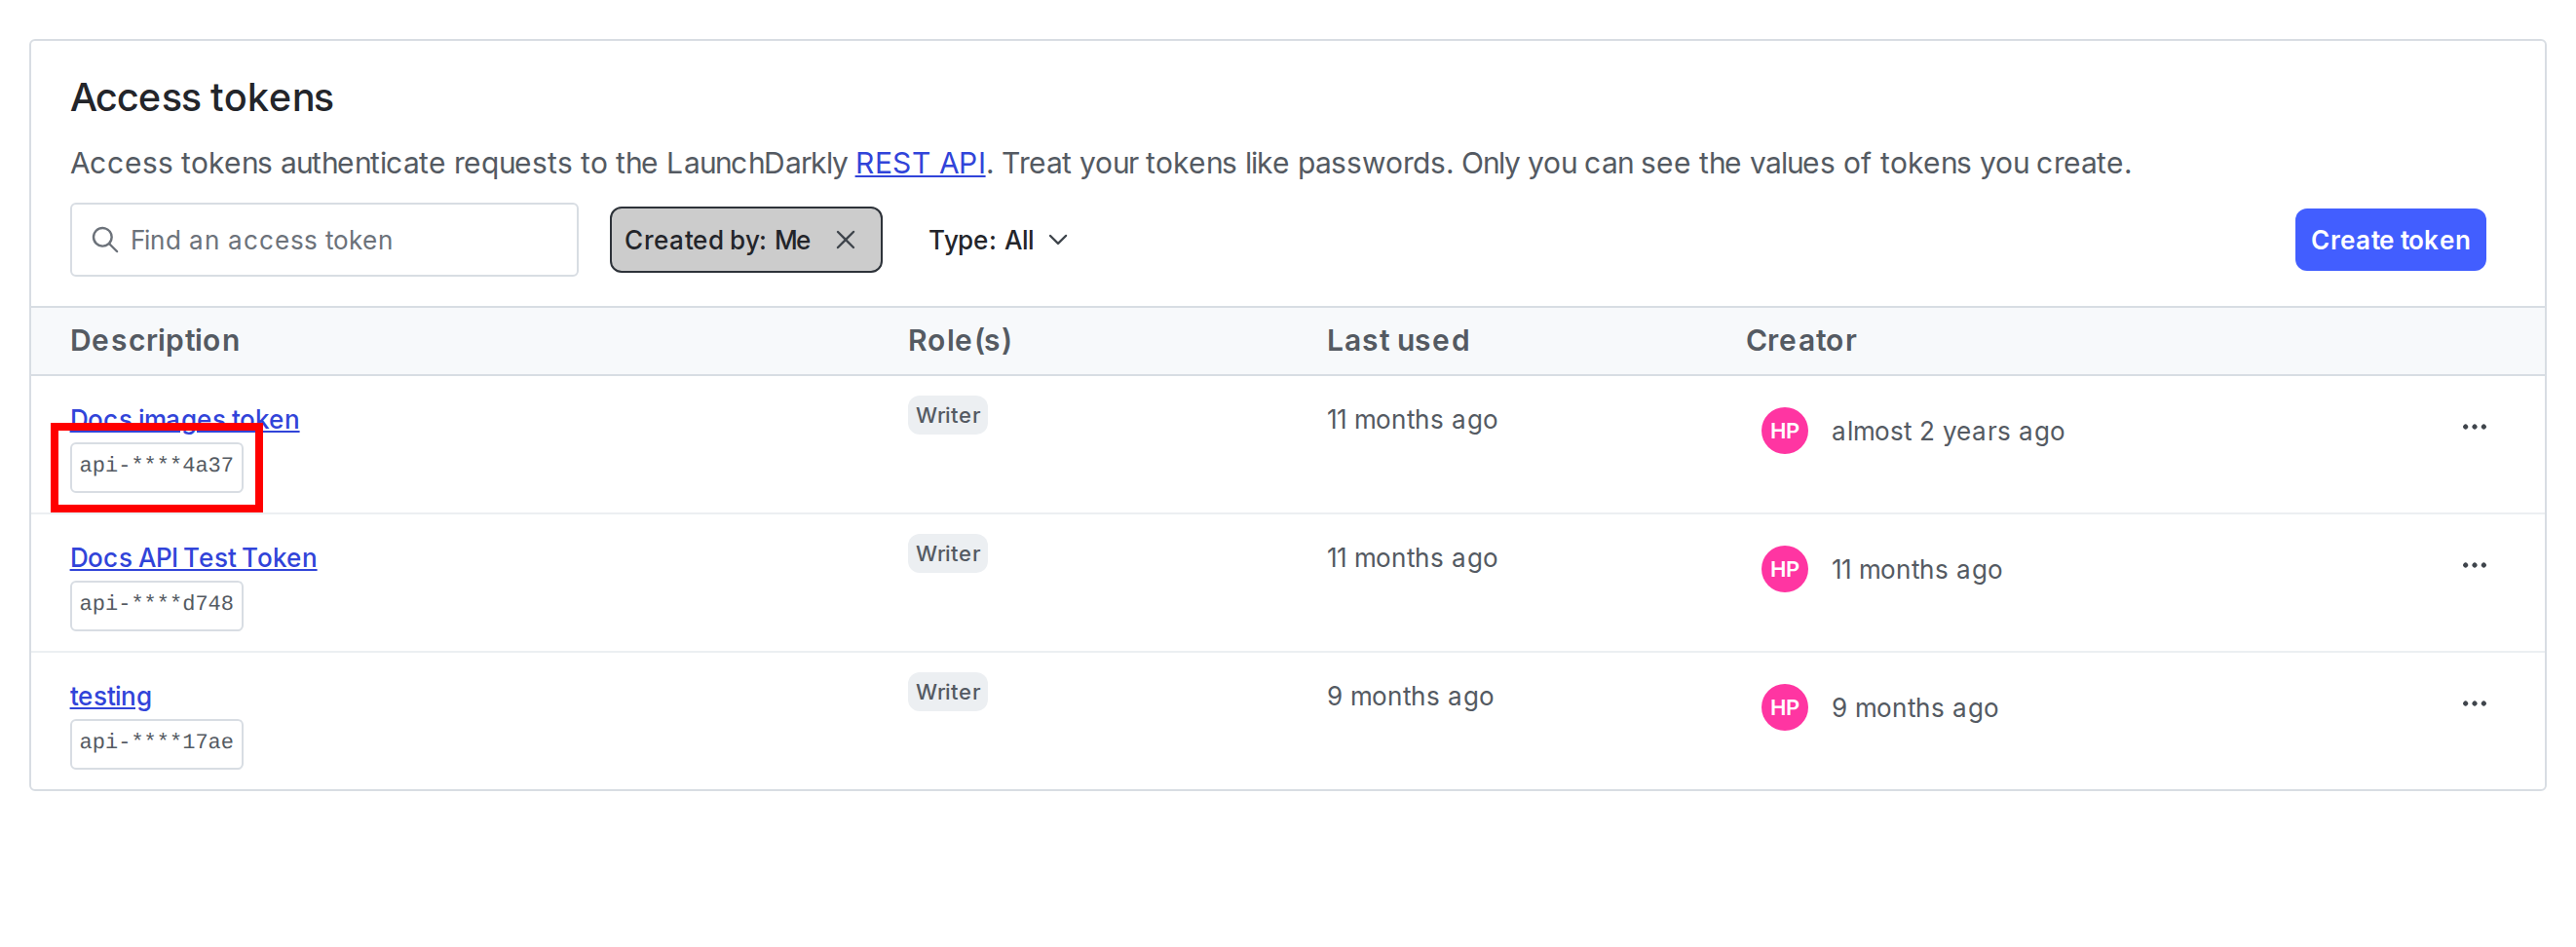Screen dimensions: 2576x947
Task: Click the masked token api-****4a37
Action: coord(156,466)
